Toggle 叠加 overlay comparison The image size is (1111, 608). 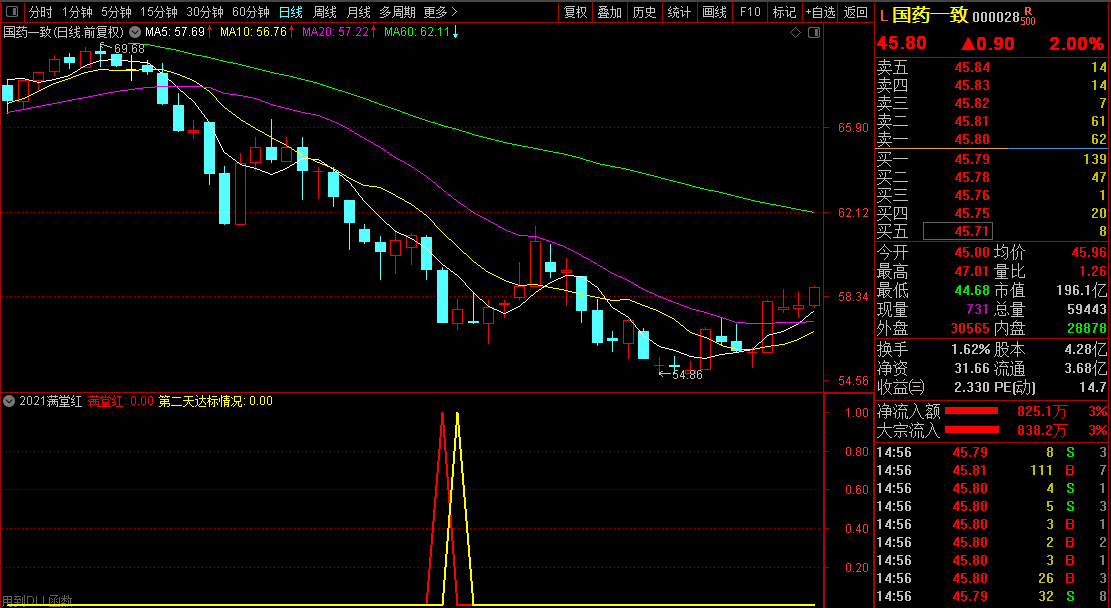pyautogui.click(x=609, y=12)
